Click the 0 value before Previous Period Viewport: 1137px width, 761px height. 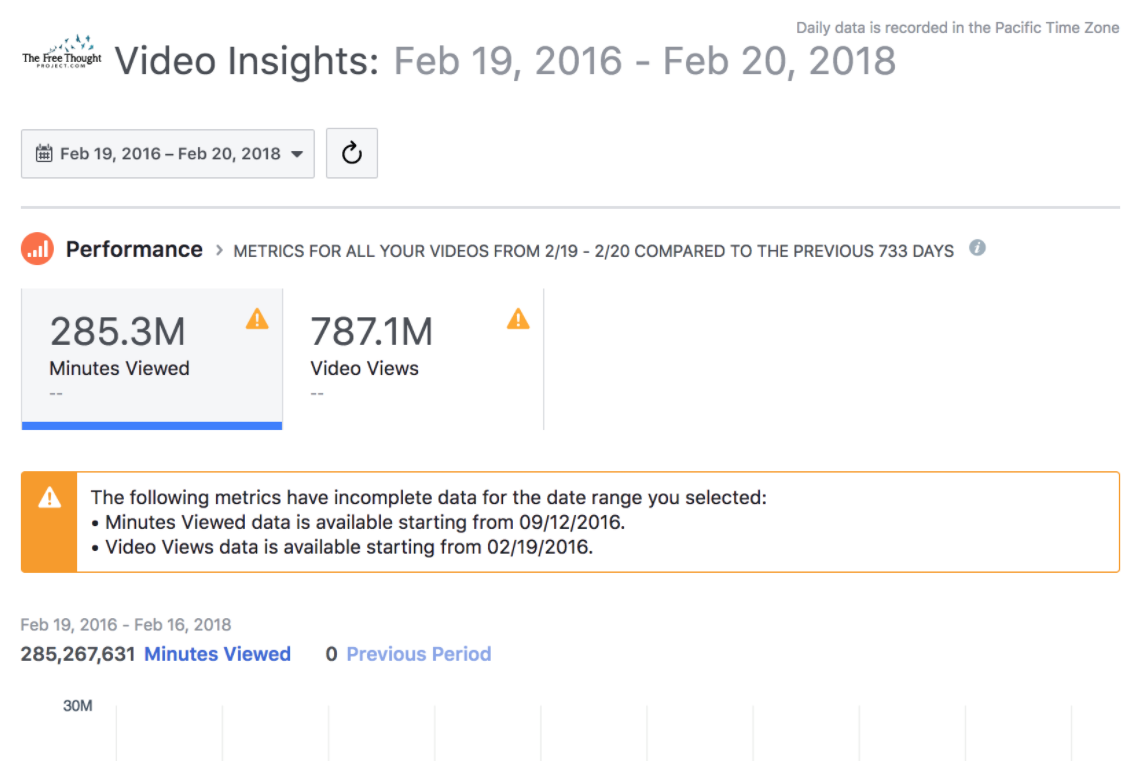pyautogui.click(x=331, y=654)
